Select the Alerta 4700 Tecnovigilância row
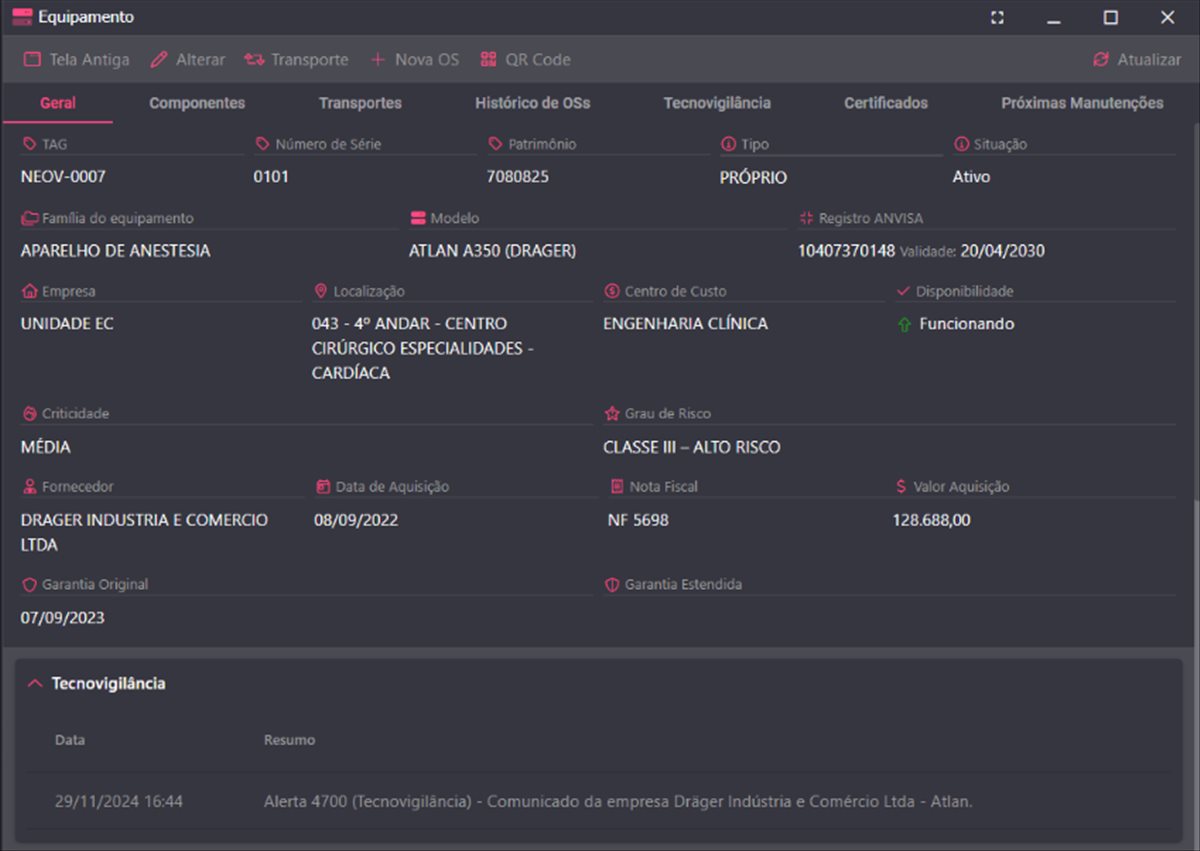Image resolution: width=1200 pixels, height=851 pixels. [600, 801]
